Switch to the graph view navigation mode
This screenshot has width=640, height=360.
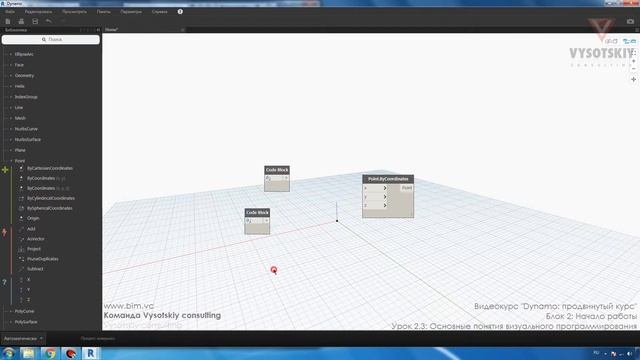tap(629, 41)
